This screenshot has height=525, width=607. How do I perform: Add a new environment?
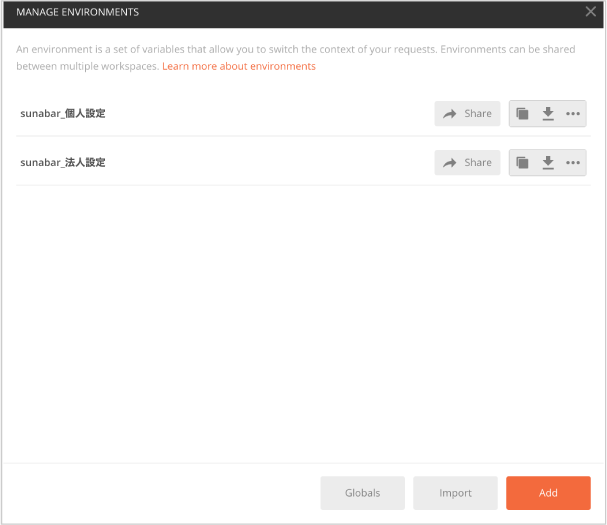548,493
